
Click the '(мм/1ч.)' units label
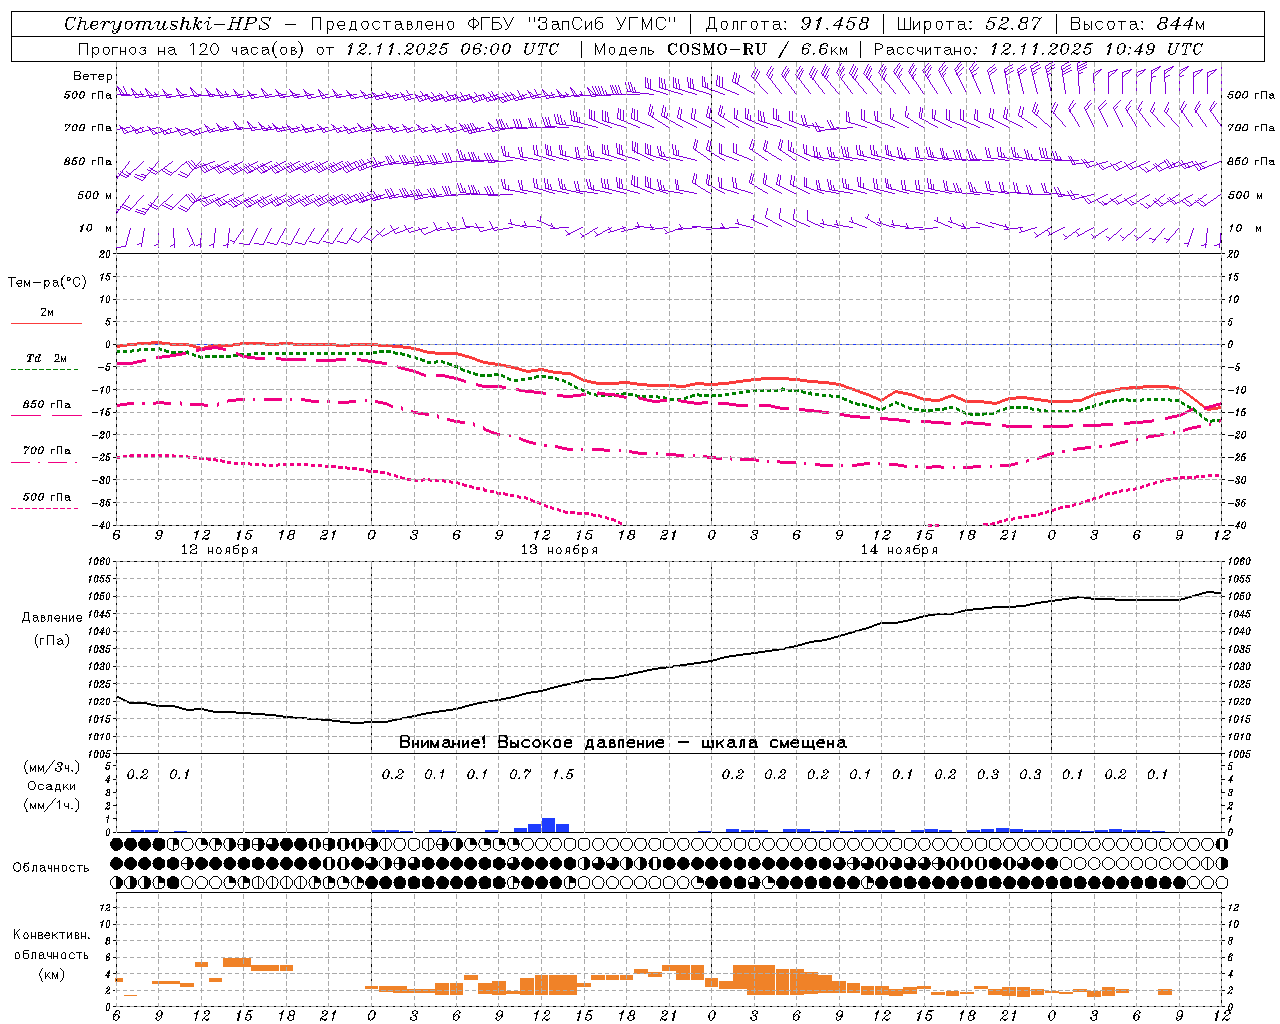[52, 805]
